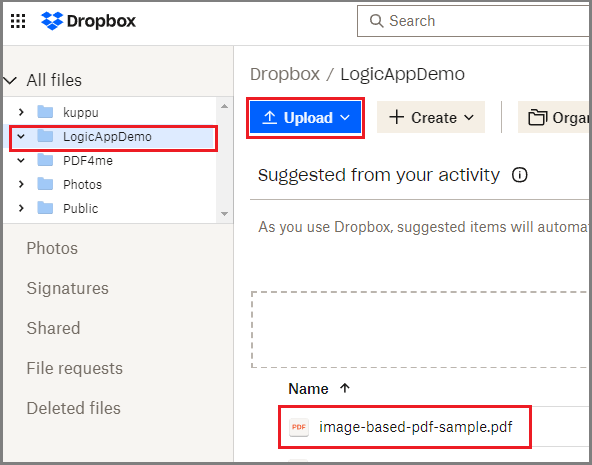Go to Dropbox root breadcrumb
The height and width of the screenshot is (465, 592).
[285, 74]
